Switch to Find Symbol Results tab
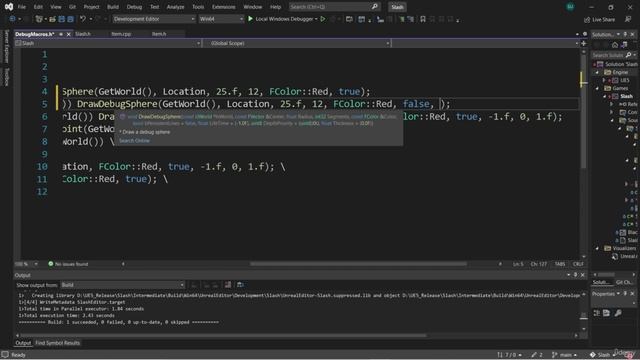Image resolution: width=640 pixels, height=360 pixels. coord(58,343)
